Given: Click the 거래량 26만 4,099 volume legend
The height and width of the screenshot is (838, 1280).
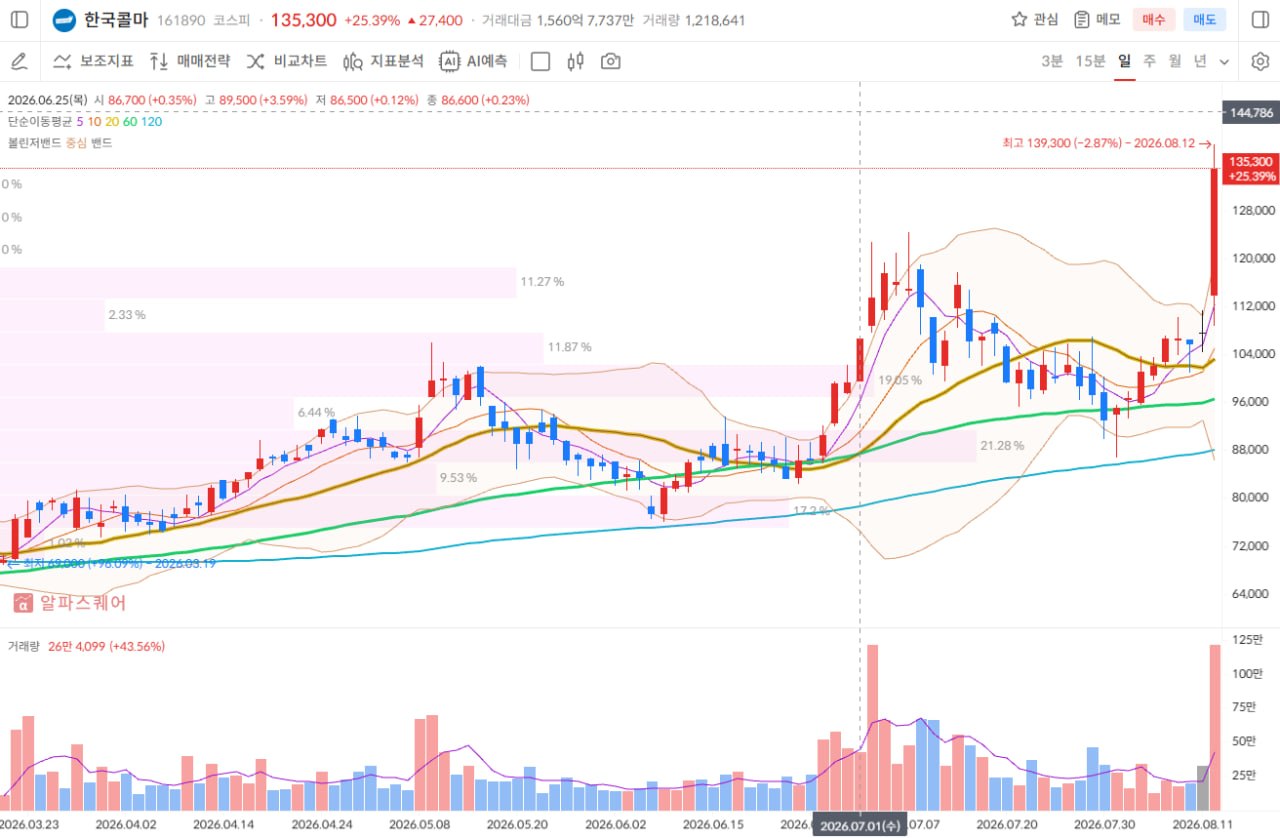Looking at the screenshot, I should click(x=86, y=646).
